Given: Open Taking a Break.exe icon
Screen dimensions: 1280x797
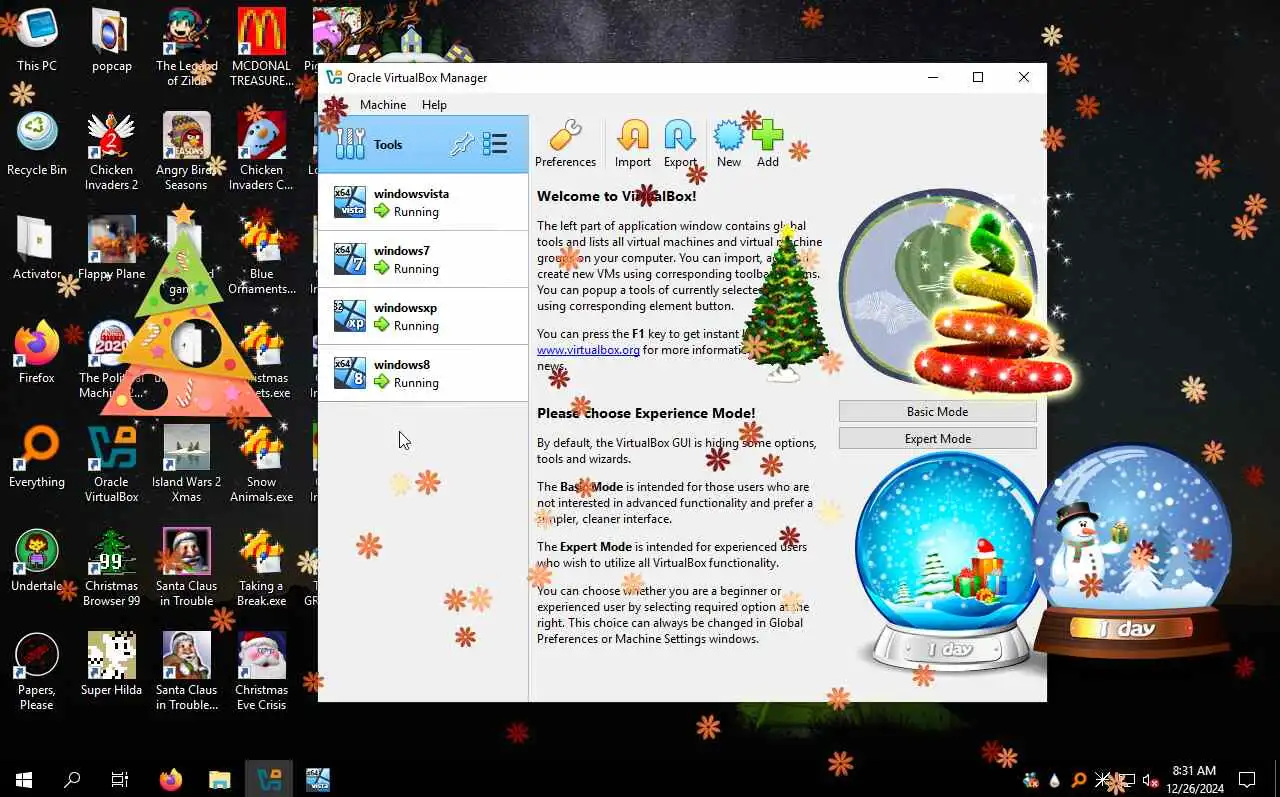Looking at the screenshot, I should 262,568.
